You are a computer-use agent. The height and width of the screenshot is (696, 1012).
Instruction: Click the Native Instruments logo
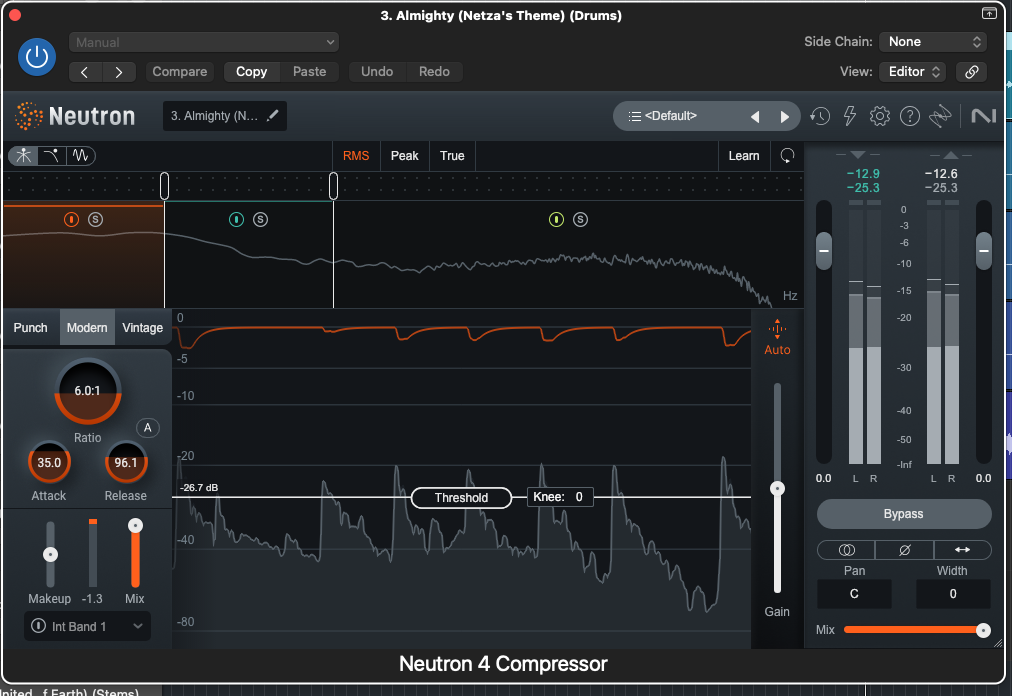(x=984, y=116)
